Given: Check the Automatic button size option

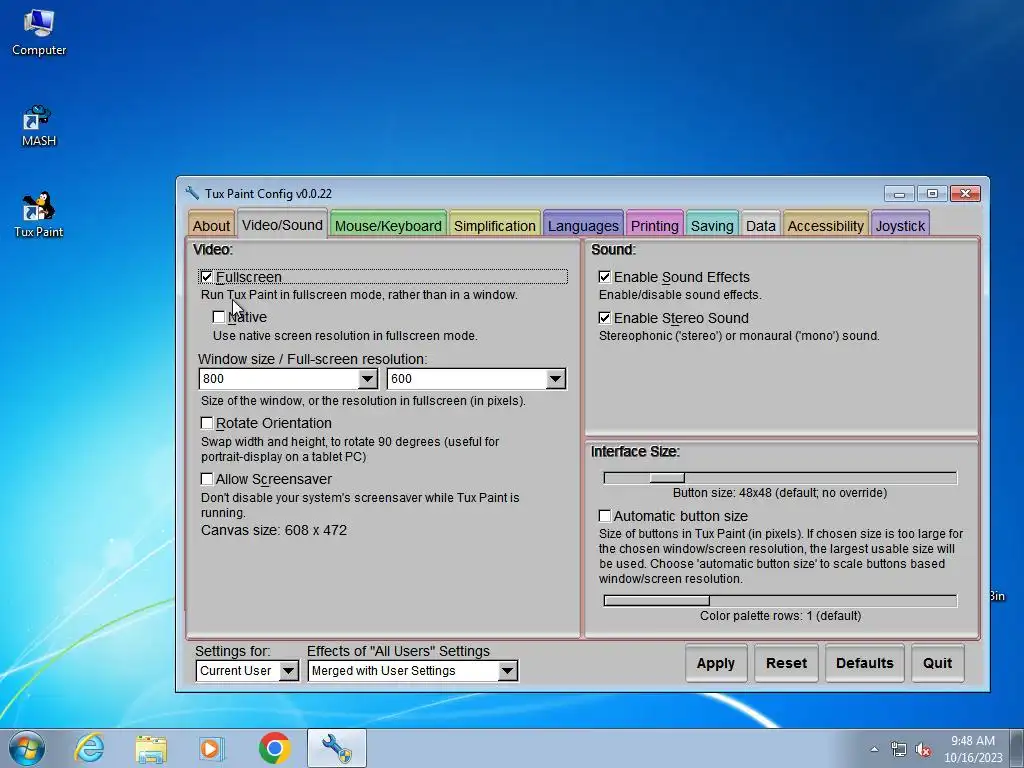Looking at the screenshot, I should click(605, 516).
